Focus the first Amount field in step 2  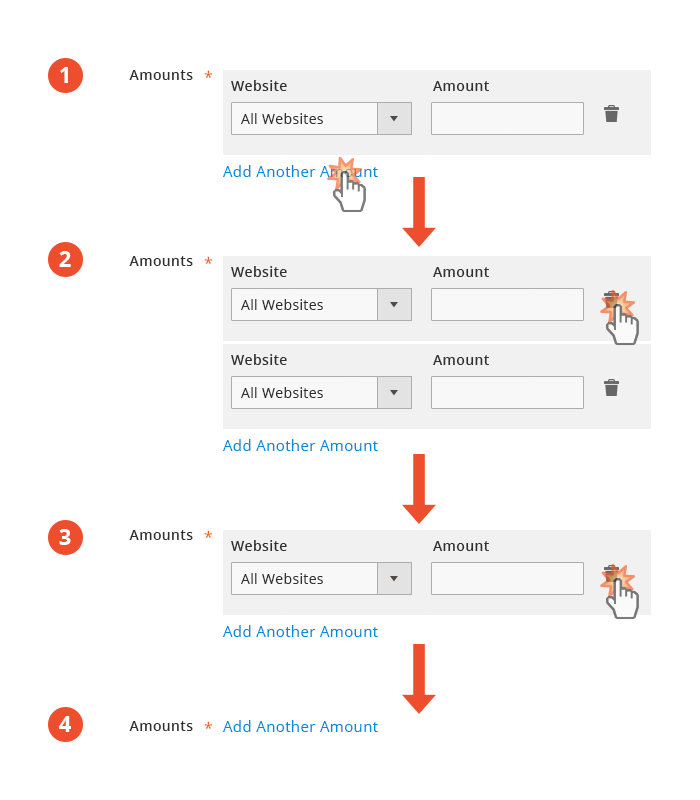pyautogui.click(x=507, y=304)
